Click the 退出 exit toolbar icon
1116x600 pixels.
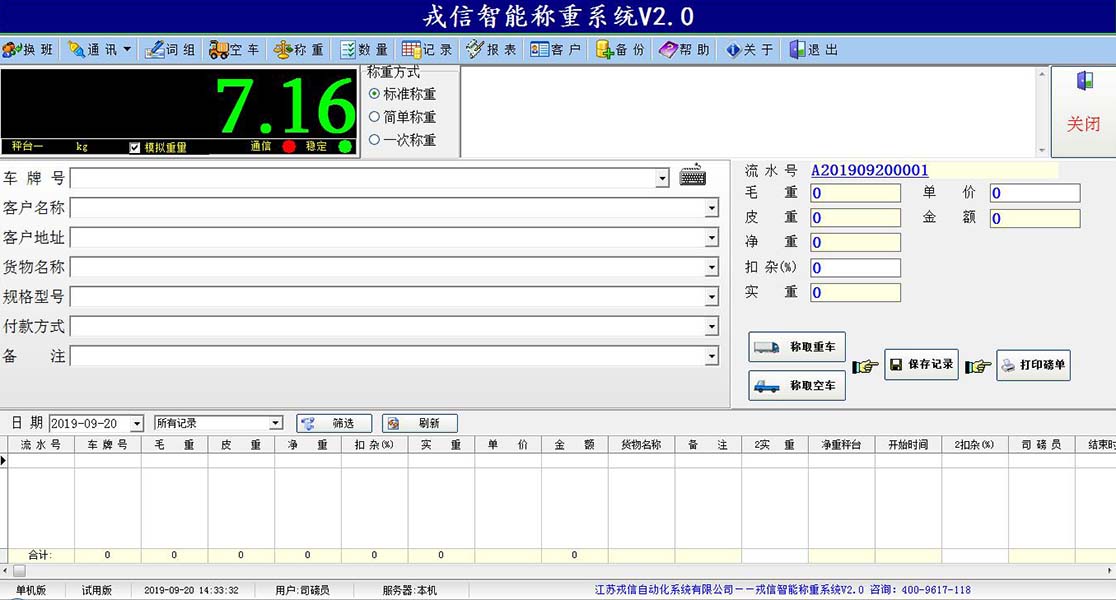coord(797,50)
